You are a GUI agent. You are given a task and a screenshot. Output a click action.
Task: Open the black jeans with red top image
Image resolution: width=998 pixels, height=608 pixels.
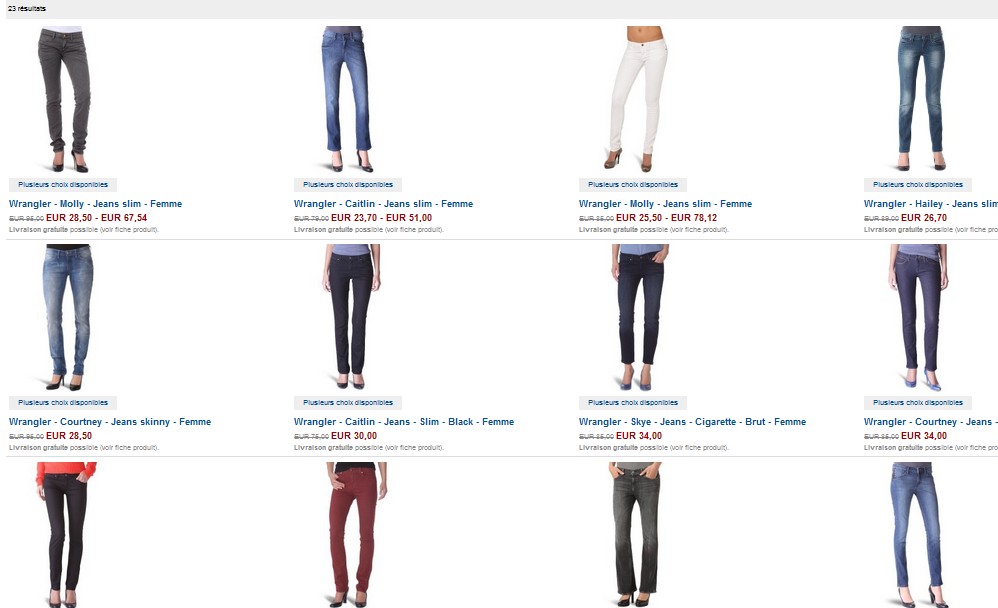point(65,535)
